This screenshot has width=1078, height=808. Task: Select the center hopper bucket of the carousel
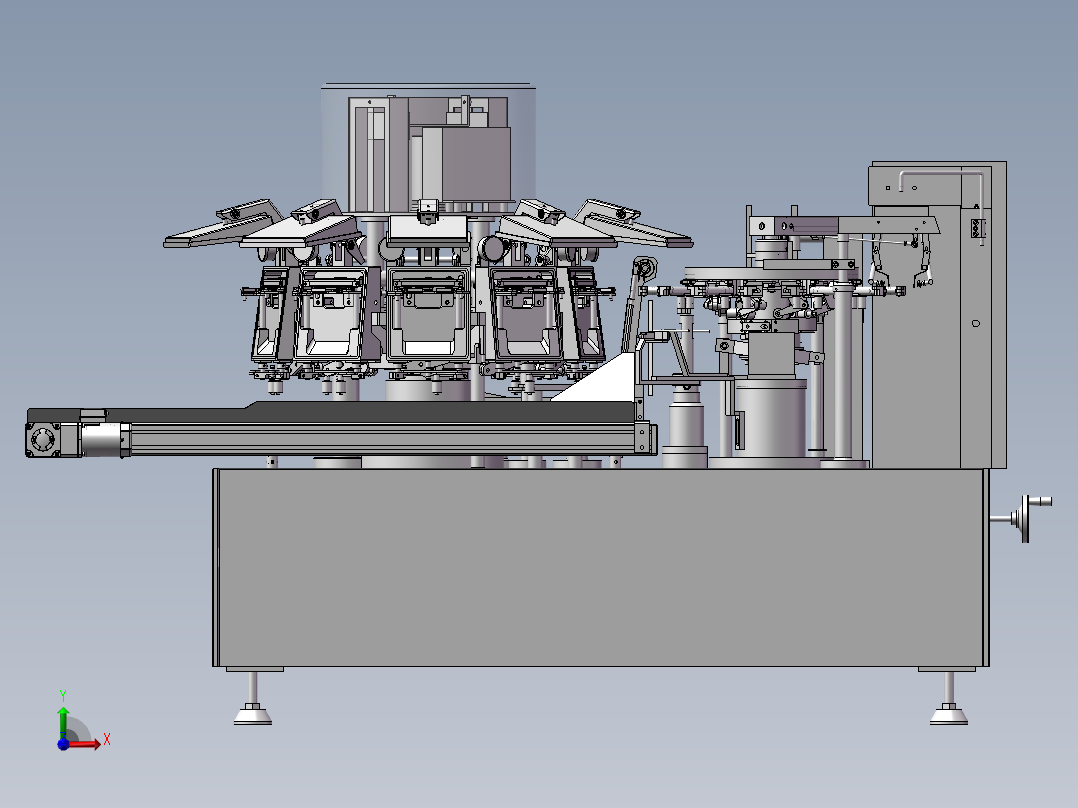[x=428, y=315]
